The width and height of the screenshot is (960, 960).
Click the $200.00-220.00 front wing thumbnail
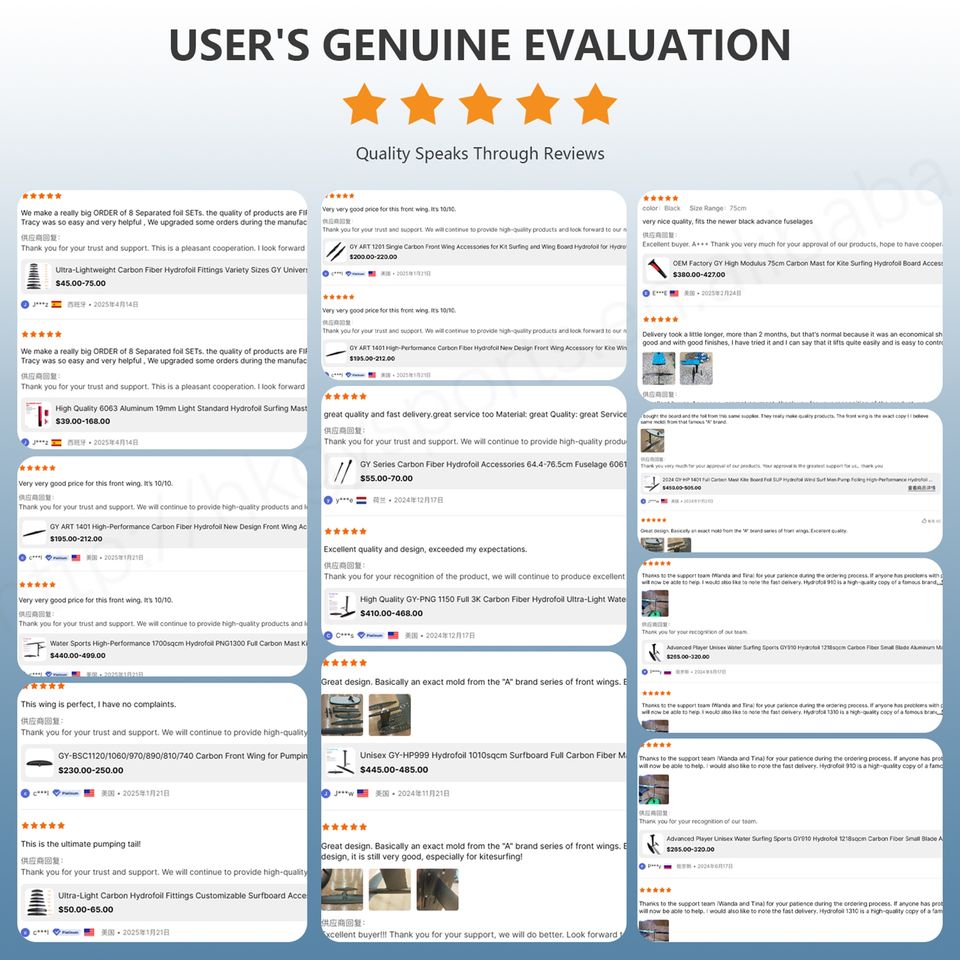pyautogui.click(x=335, y=251)
